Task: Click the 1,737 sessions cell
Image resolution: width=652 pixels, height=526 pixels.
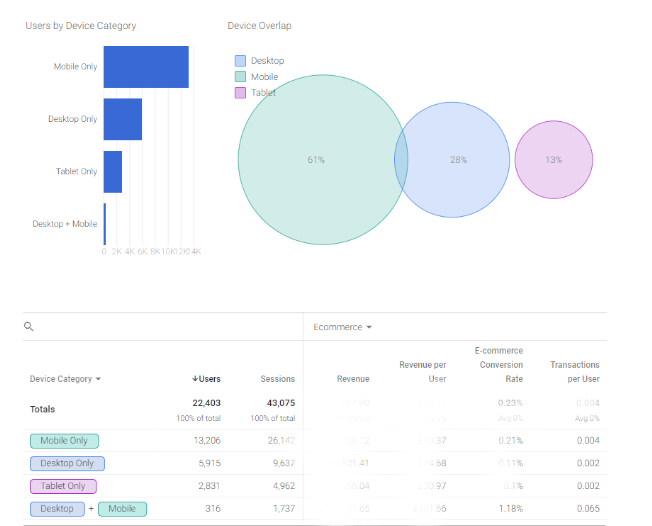Action: click(x=284, y=509)
